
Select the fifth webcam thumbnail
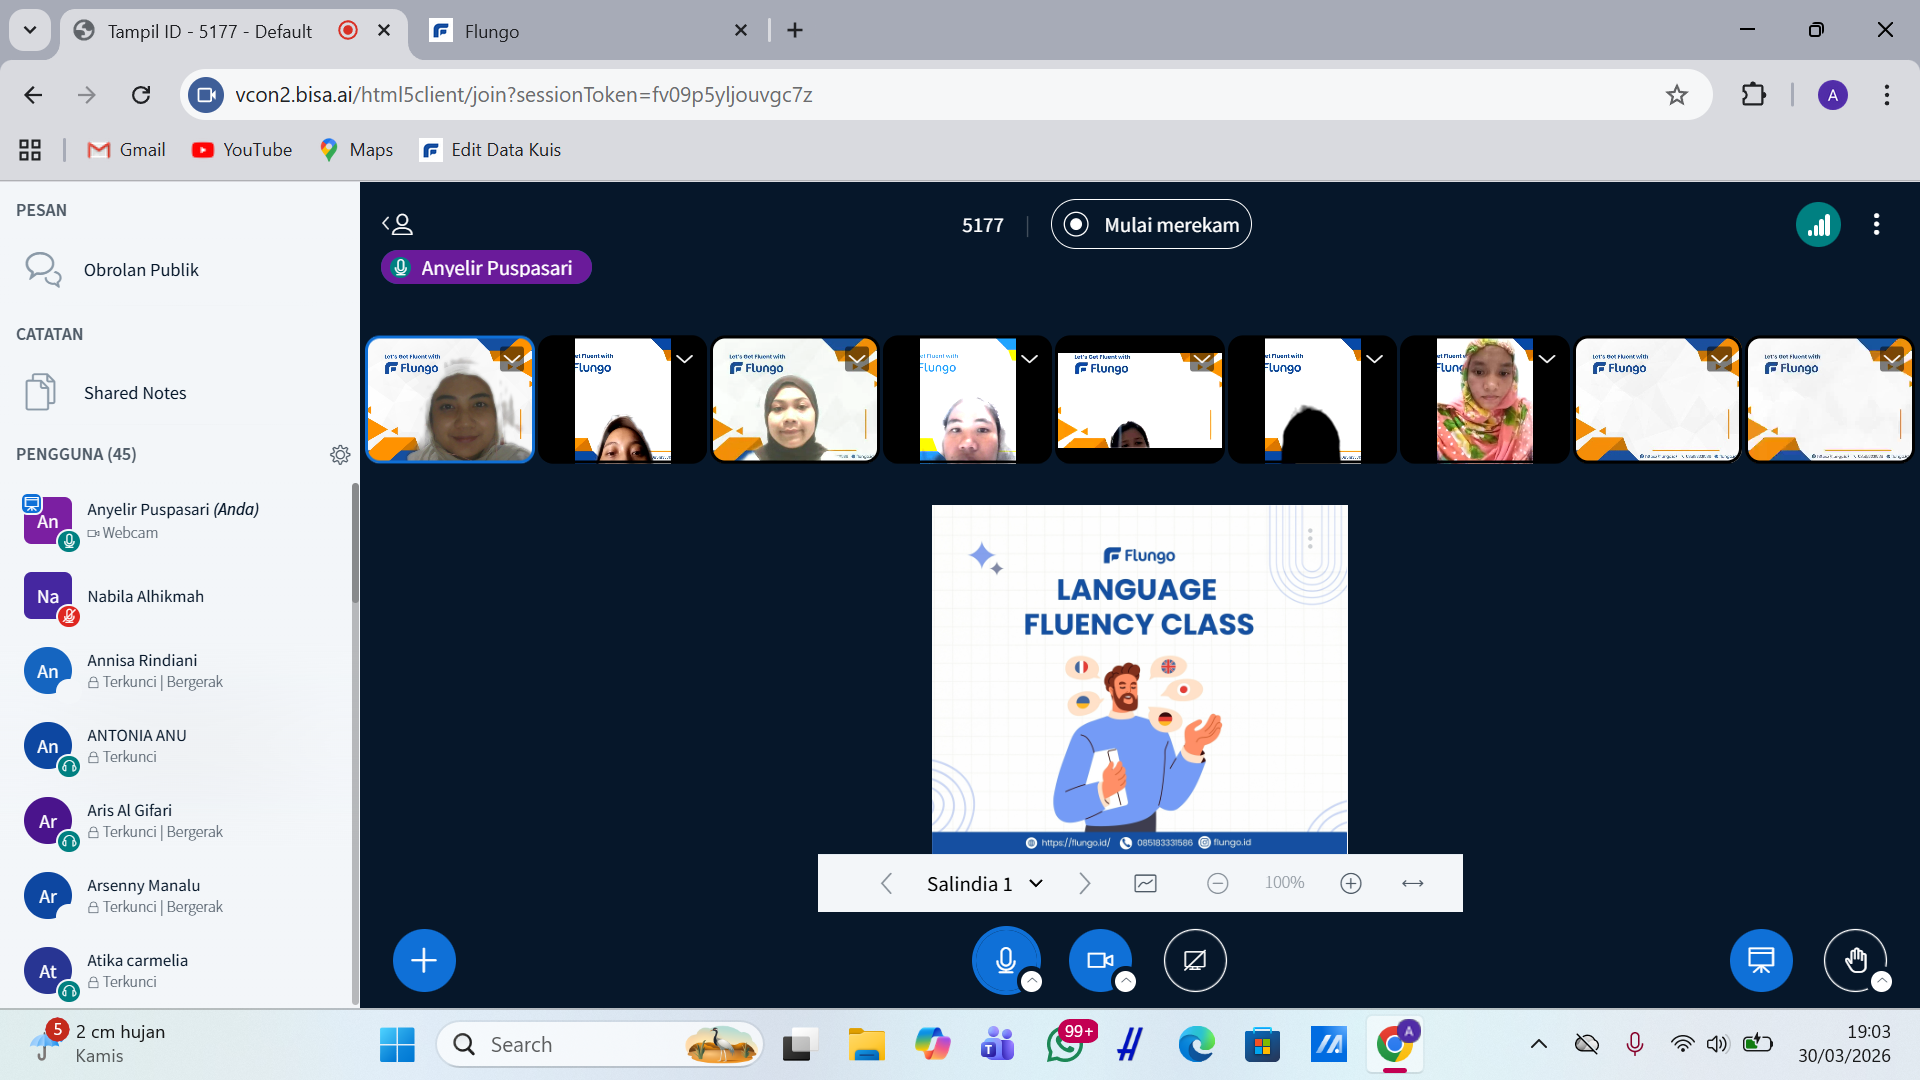pyautogui.click(x=1140, y=400)
